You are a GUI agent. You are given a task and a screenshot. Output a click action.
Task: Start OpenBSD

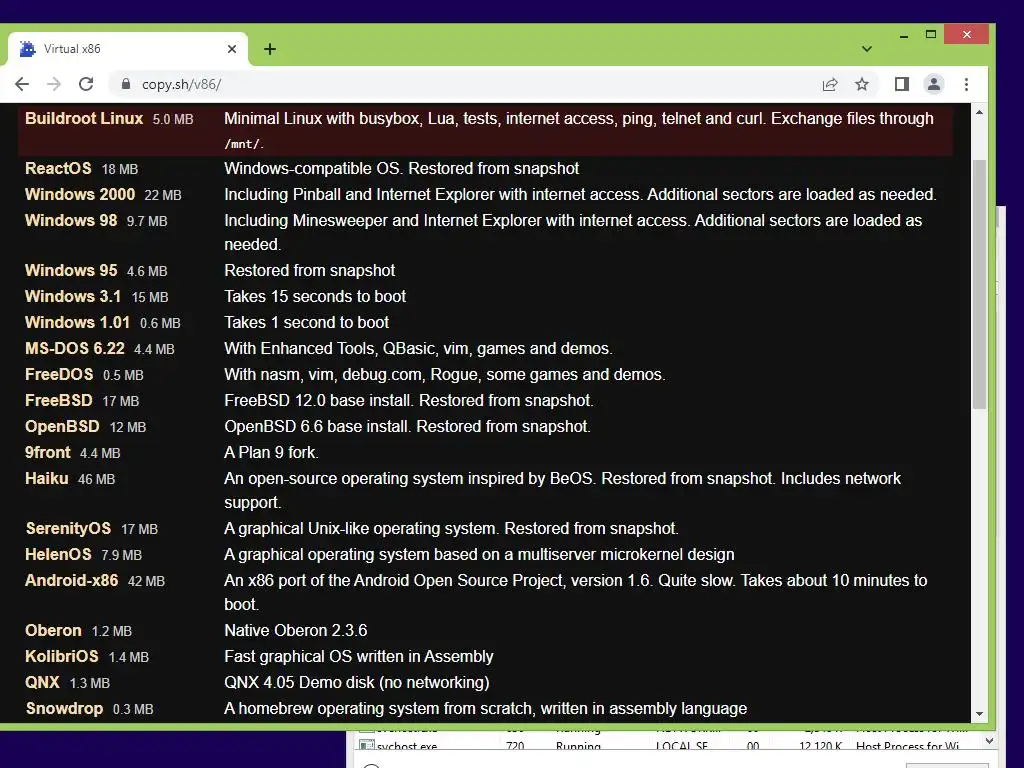[x=62, y=426]
